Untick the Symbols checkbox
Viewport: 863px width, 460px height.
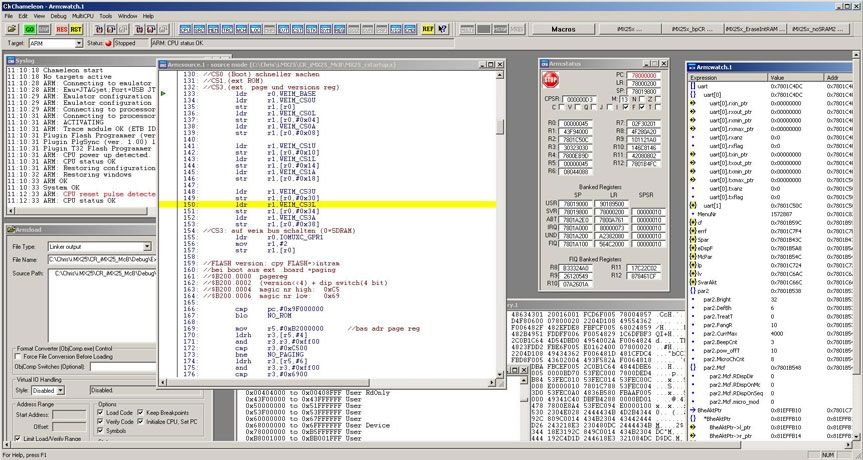point(101,430)
